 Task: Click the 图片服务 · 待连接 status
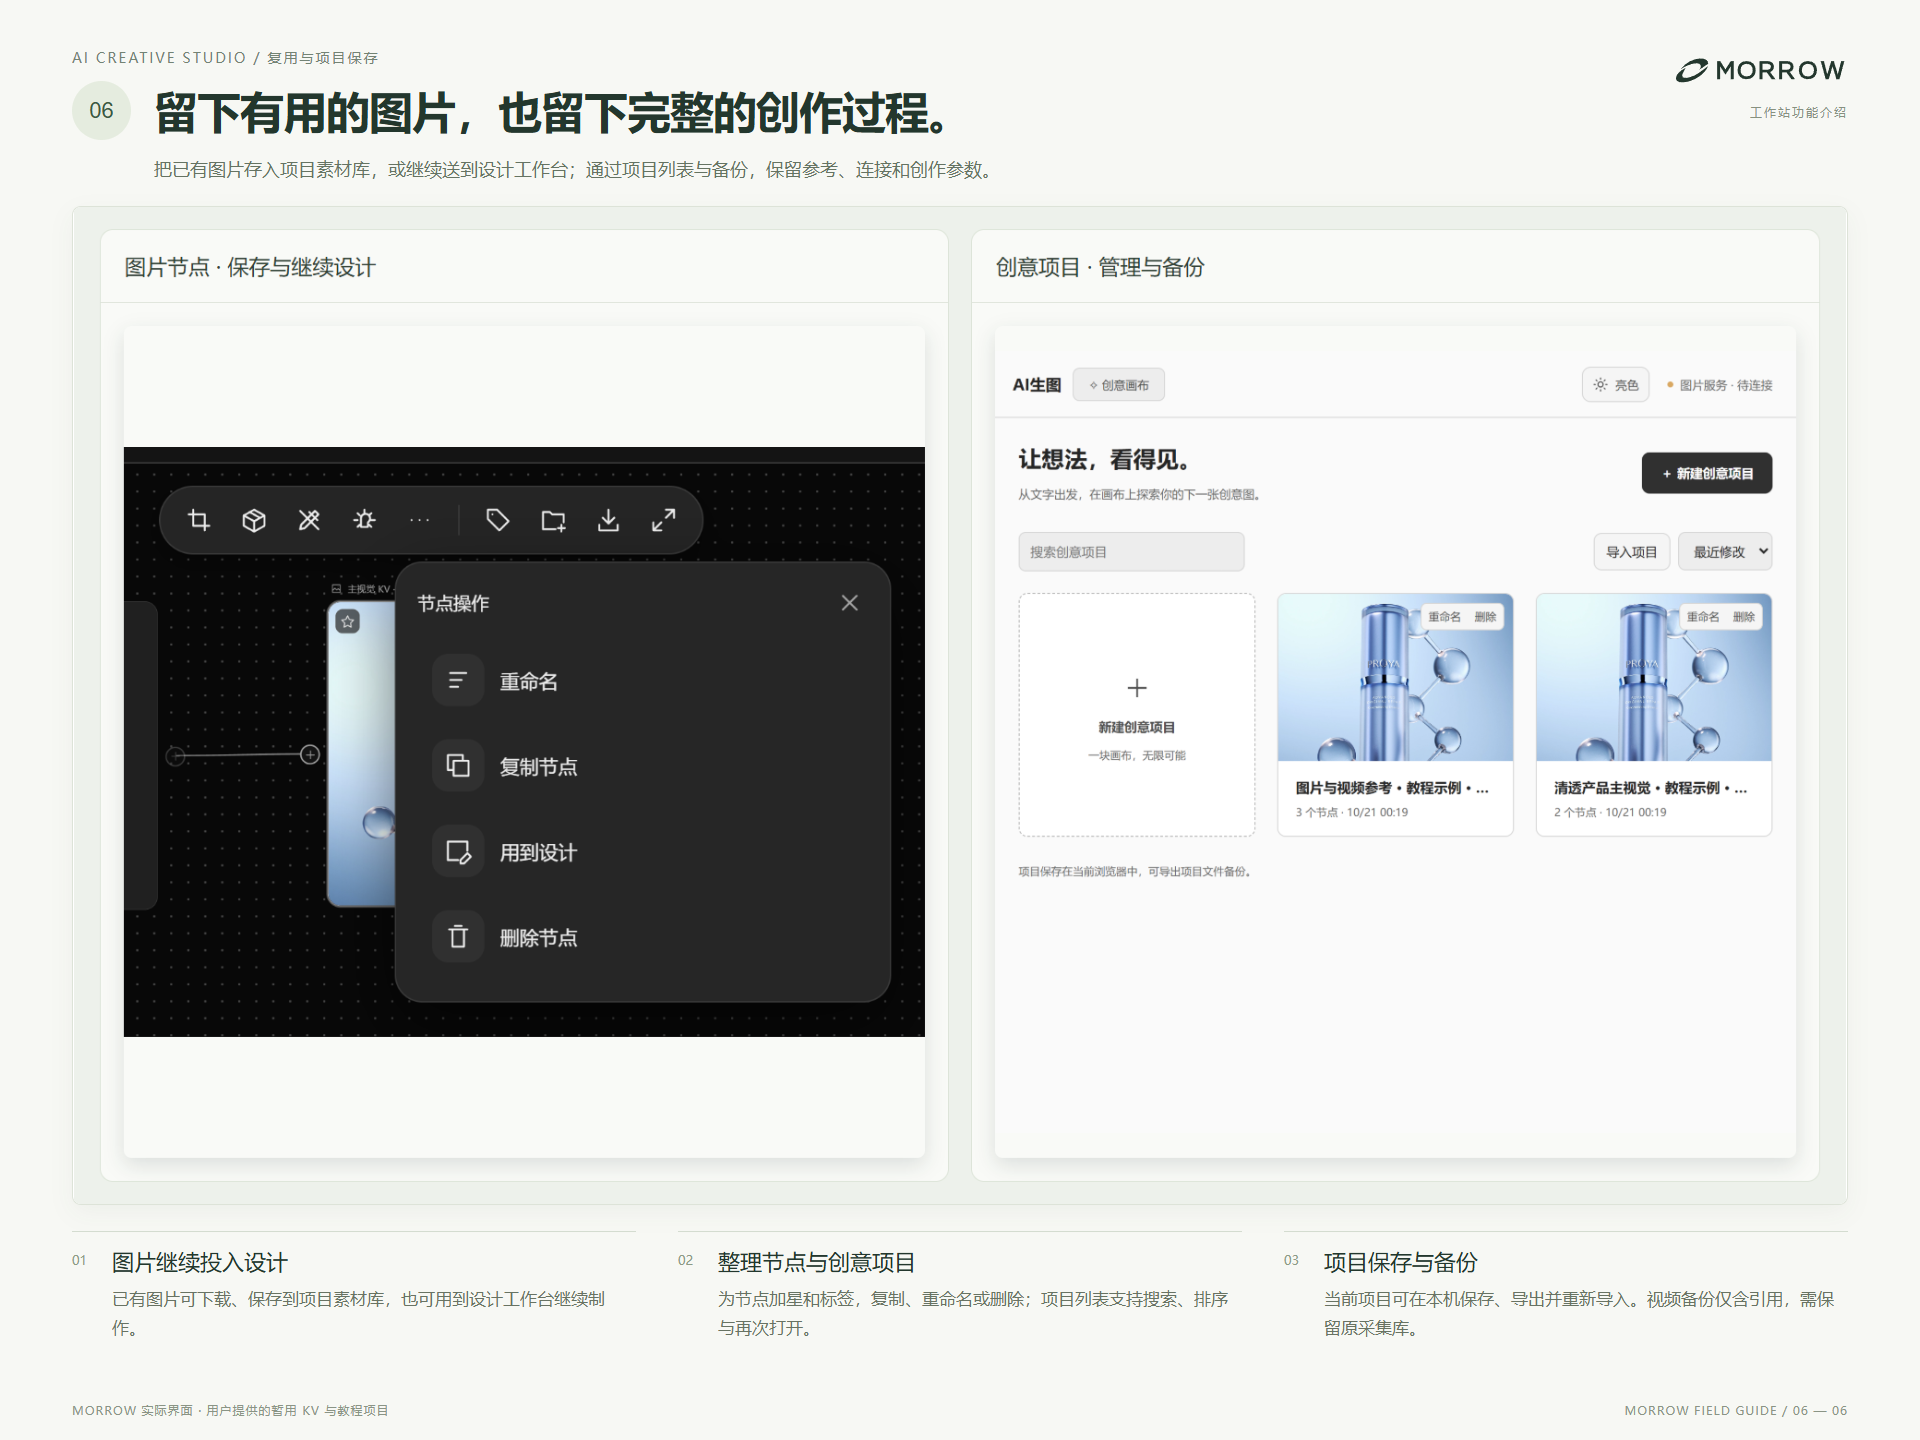(x=1719, y=385)
